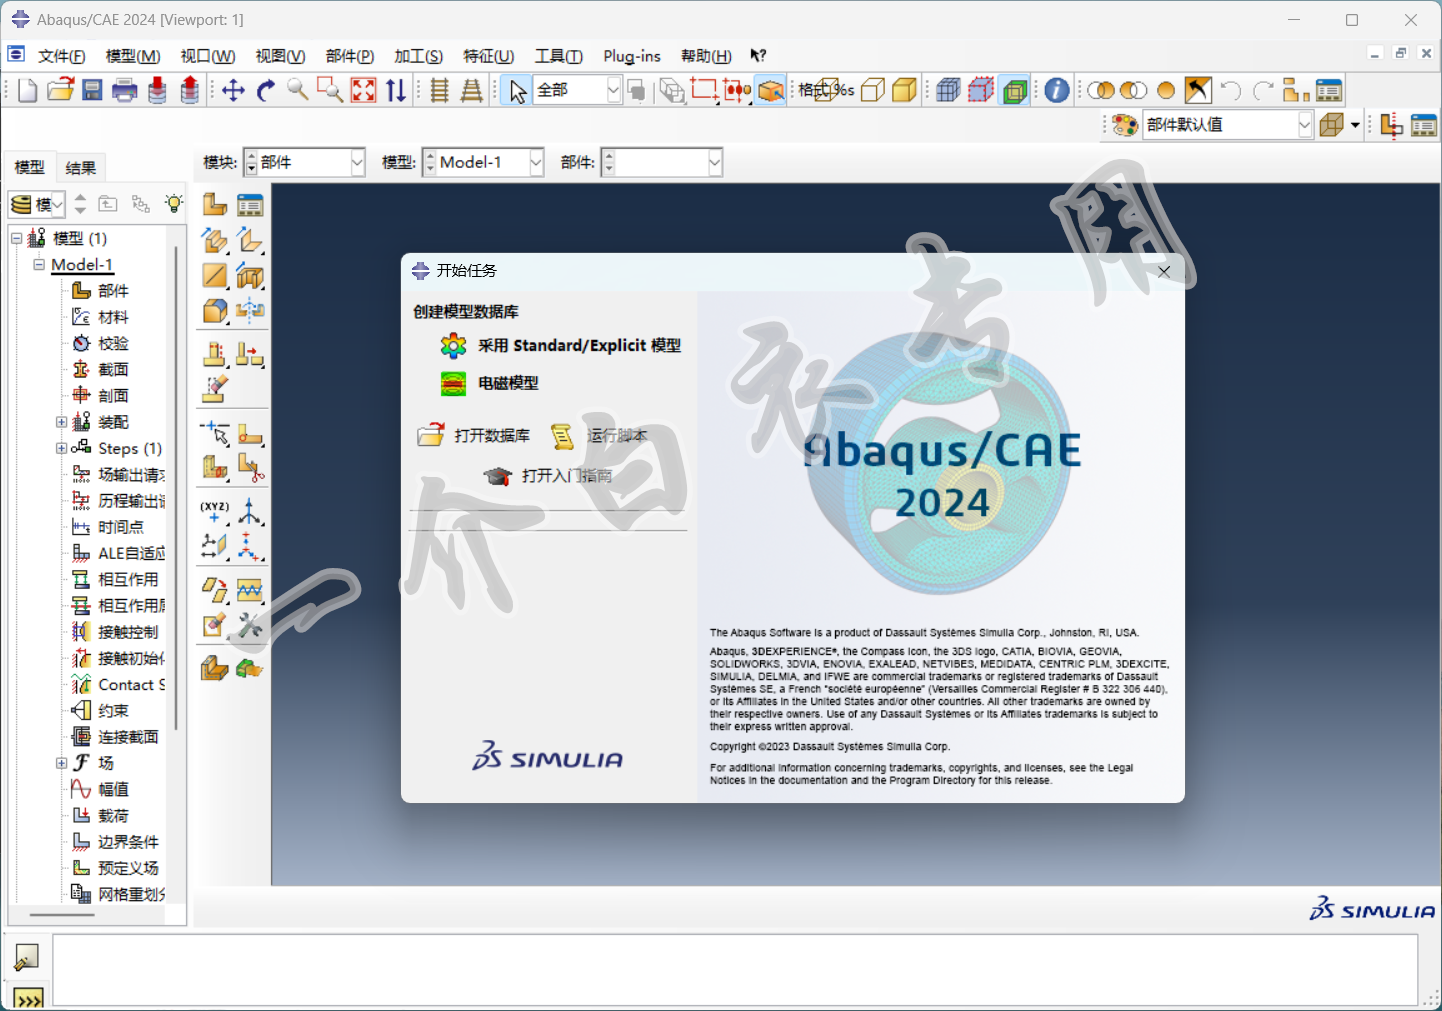The width and height of the screenshot is (1442, 1011).
Task: Open the Part Manager icon in toolbox
Action: [x=250, y=205]
